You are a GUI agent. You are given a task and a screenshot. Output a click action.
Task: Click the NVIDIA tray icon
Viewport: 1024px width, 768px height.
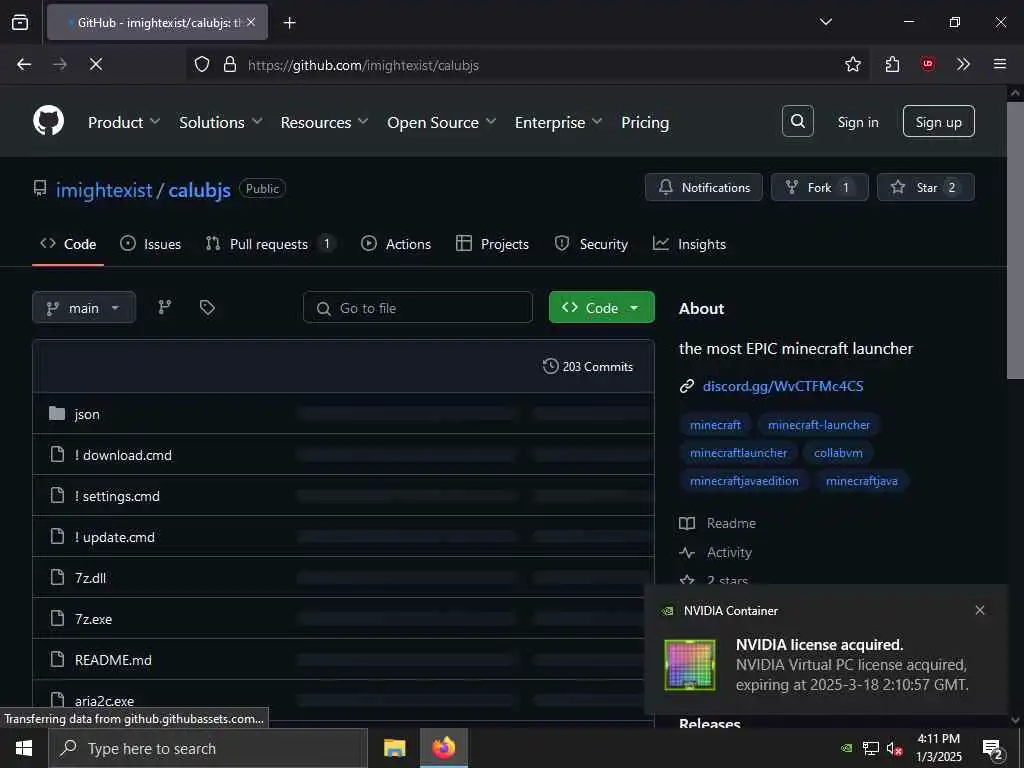846,748
